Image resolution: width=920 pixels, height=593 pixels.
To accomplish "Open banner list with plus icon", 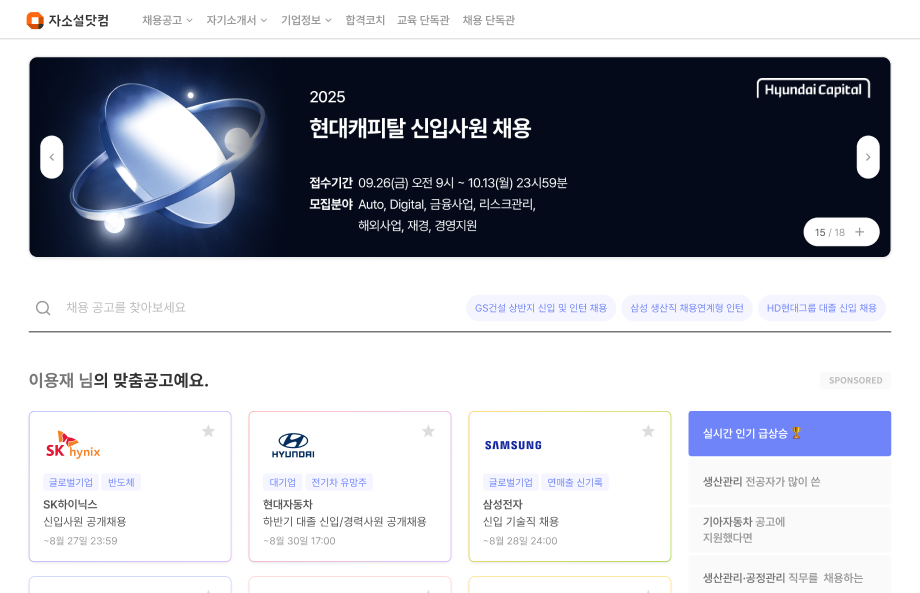I will point(859,232).
